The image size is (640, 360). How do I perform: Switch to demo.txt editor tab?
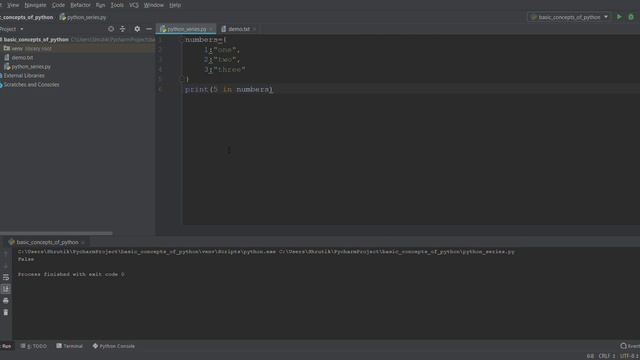(x=239, y=29)
